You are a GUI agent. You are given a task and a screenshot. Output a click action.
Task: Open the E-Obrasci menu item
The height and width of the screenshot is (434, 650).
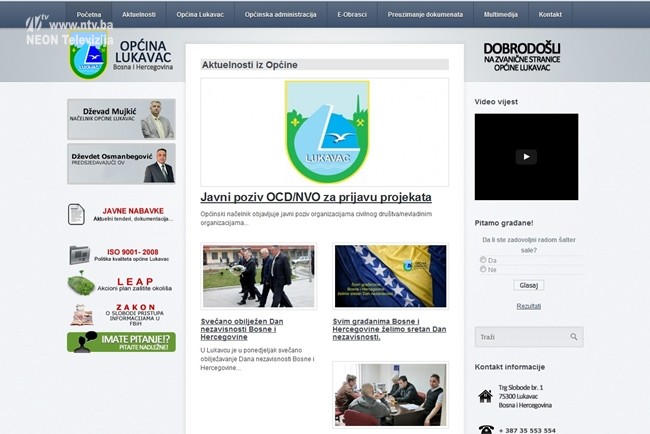click(351, 15)
